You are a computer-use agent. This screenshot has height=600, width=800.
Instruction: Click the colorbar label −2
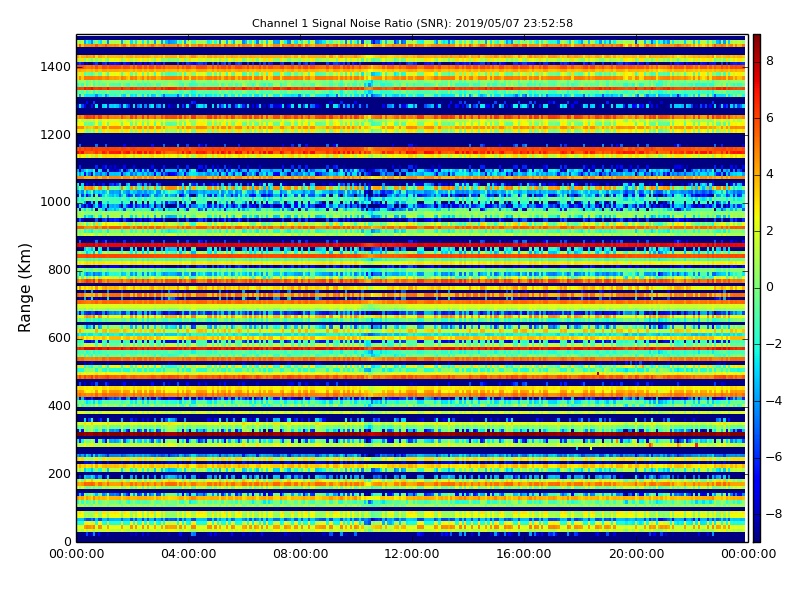[x=774, y=344]
